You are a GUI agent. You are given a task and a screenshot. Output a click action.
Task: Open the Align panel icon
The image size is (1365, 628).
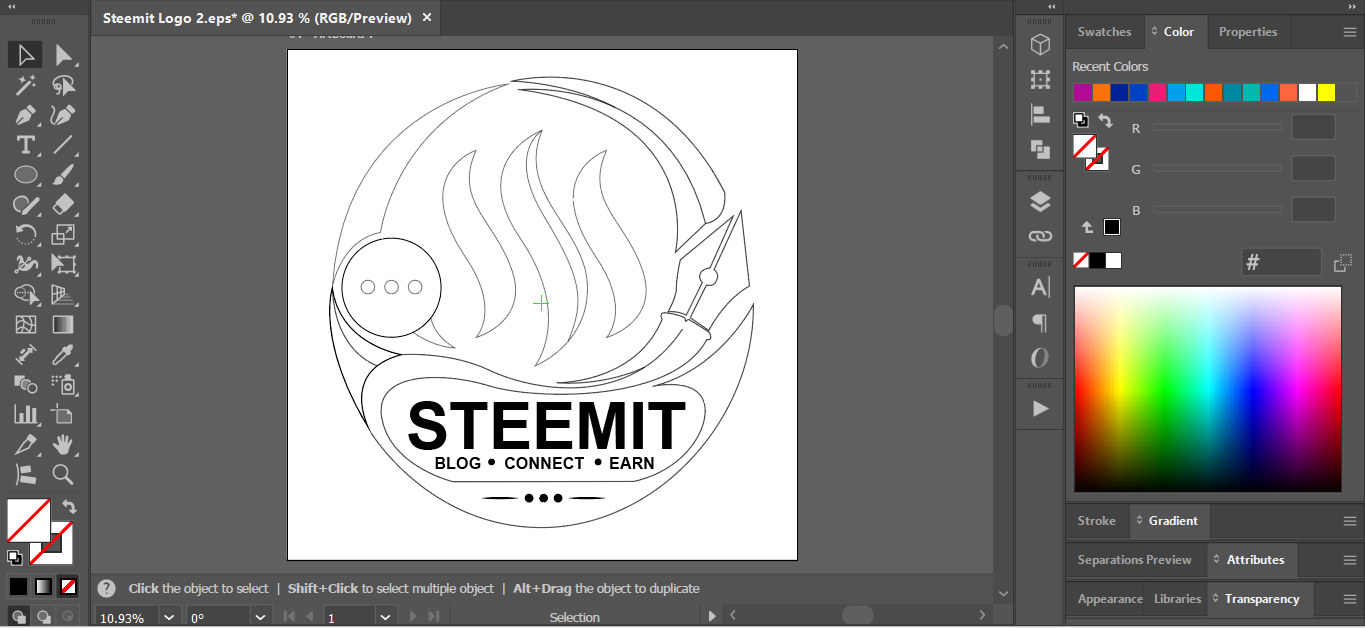tap(1040, 114)
